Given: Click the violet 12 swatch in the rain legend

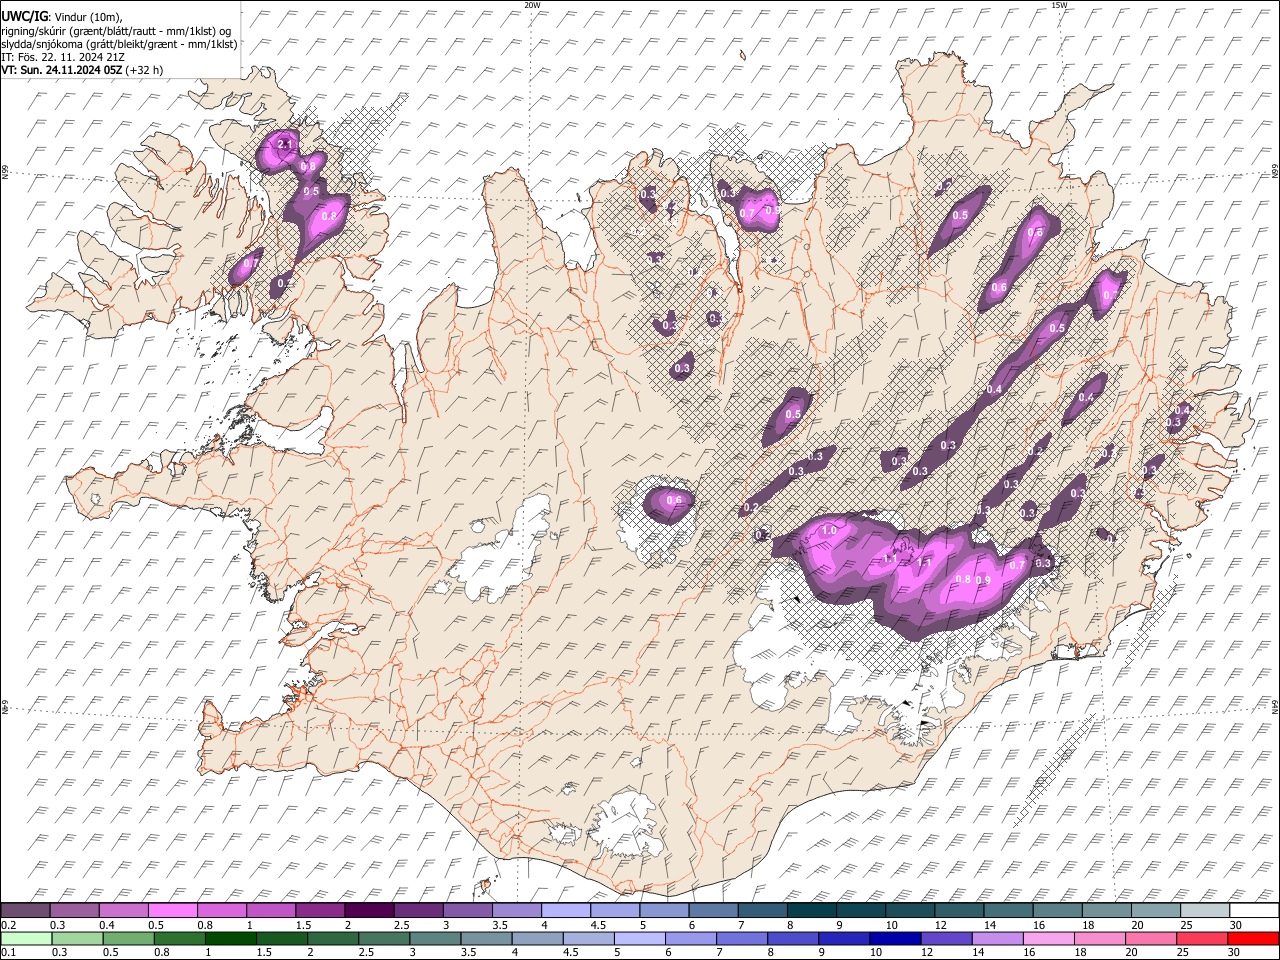Looking at the screenshot, I should click(x=945, y=939).
